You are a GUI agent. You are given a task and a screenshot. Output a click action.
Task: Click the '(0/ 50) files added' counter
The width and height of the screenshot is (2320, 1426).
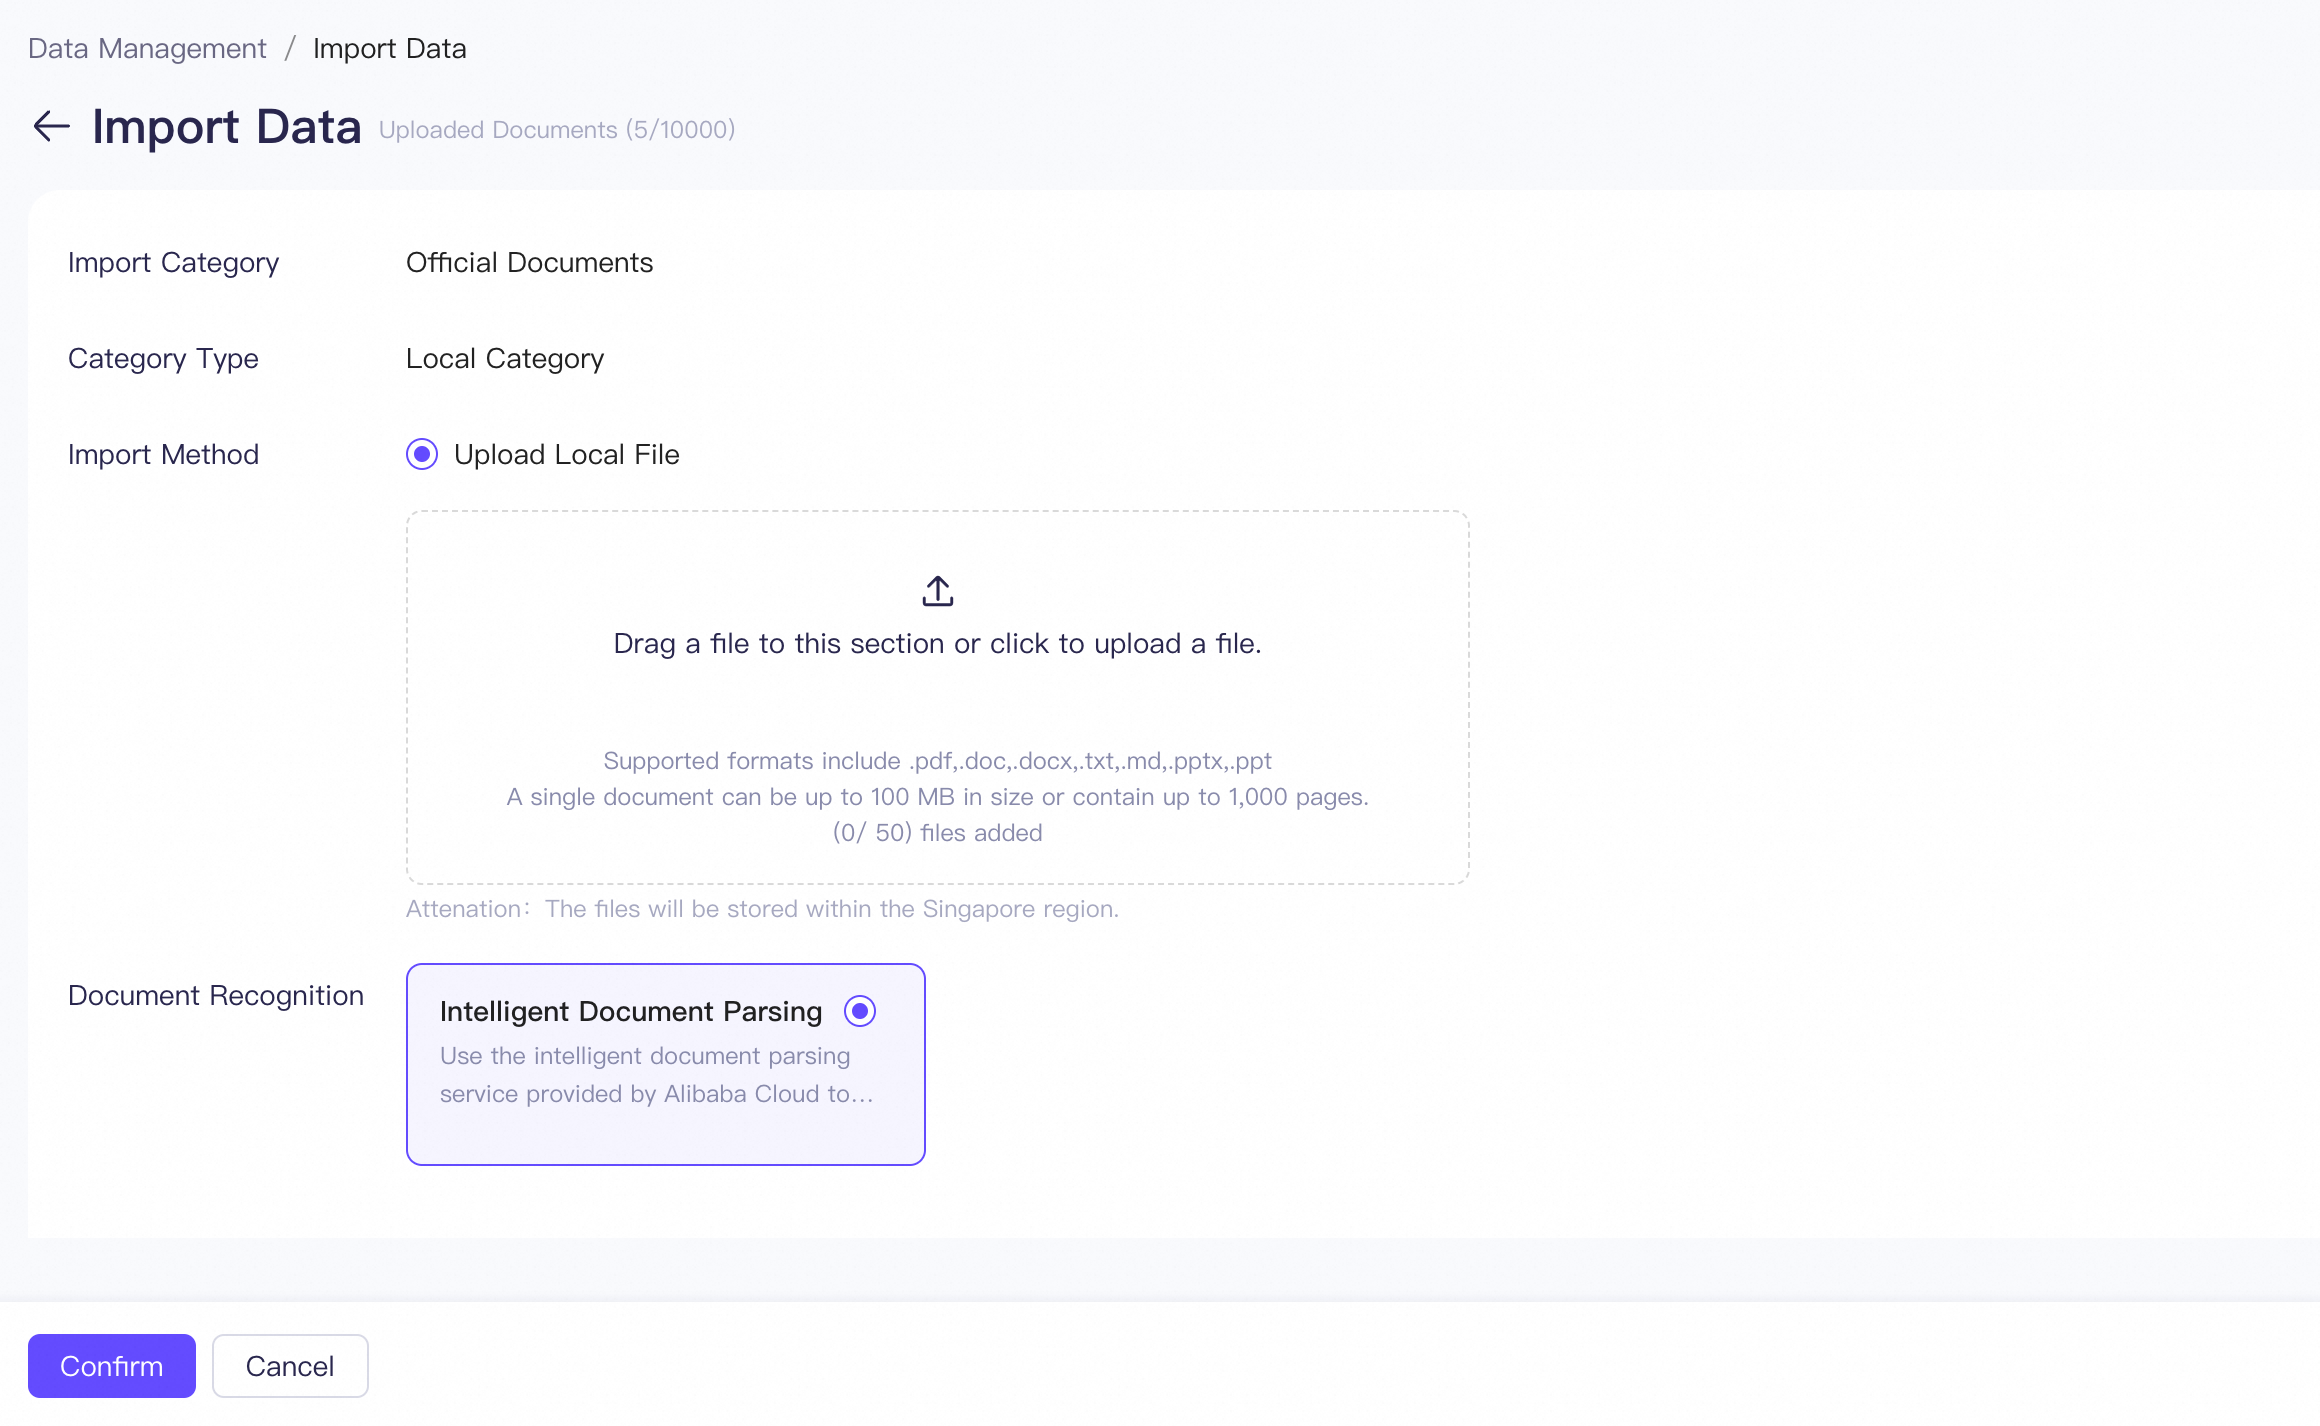(937, 833)
